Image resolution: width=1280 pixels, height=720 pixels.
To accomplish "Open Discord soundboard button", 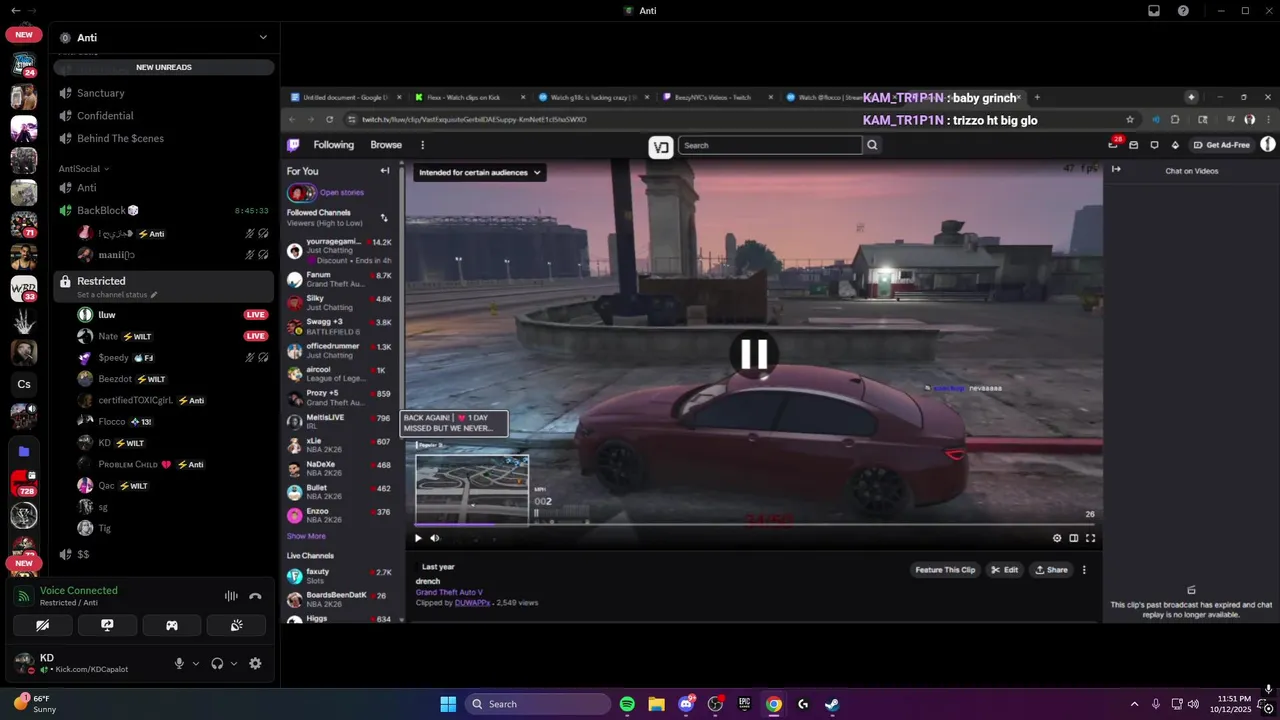I will coord(236,625).
